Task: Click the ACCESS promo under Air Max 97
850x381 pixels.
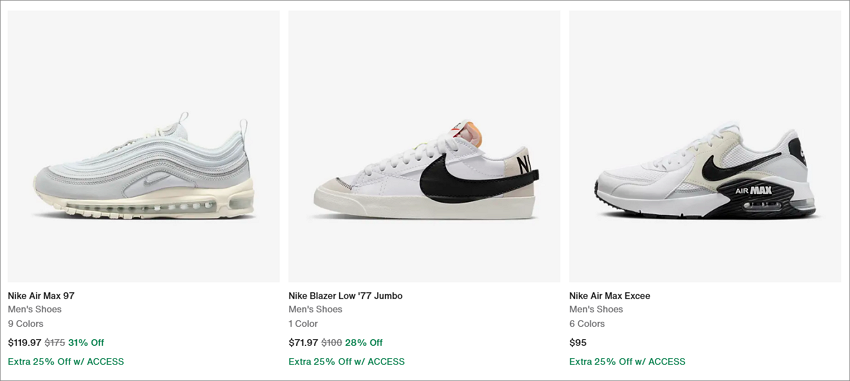Action: point(66,361)
